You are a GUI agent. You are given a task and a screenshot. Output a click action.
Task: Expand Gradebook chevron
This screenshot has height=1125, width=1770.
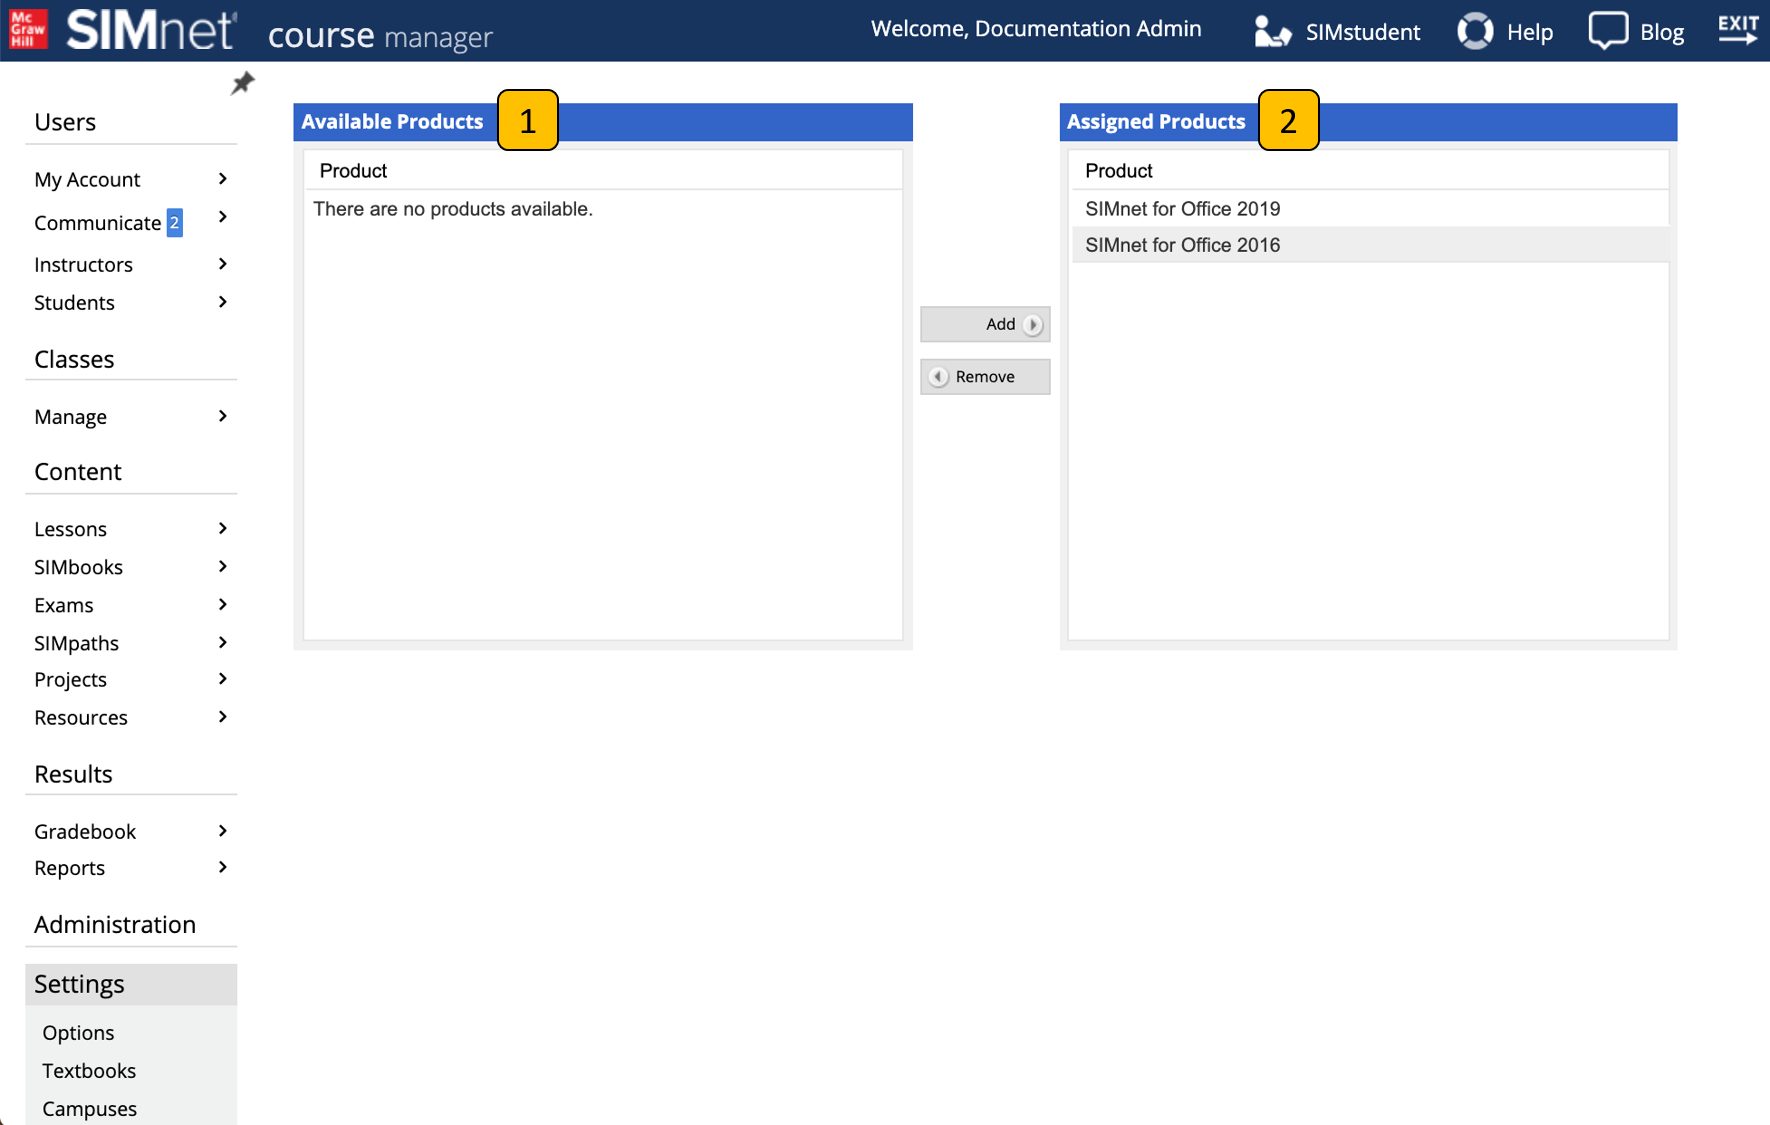(x=222, y=831)
